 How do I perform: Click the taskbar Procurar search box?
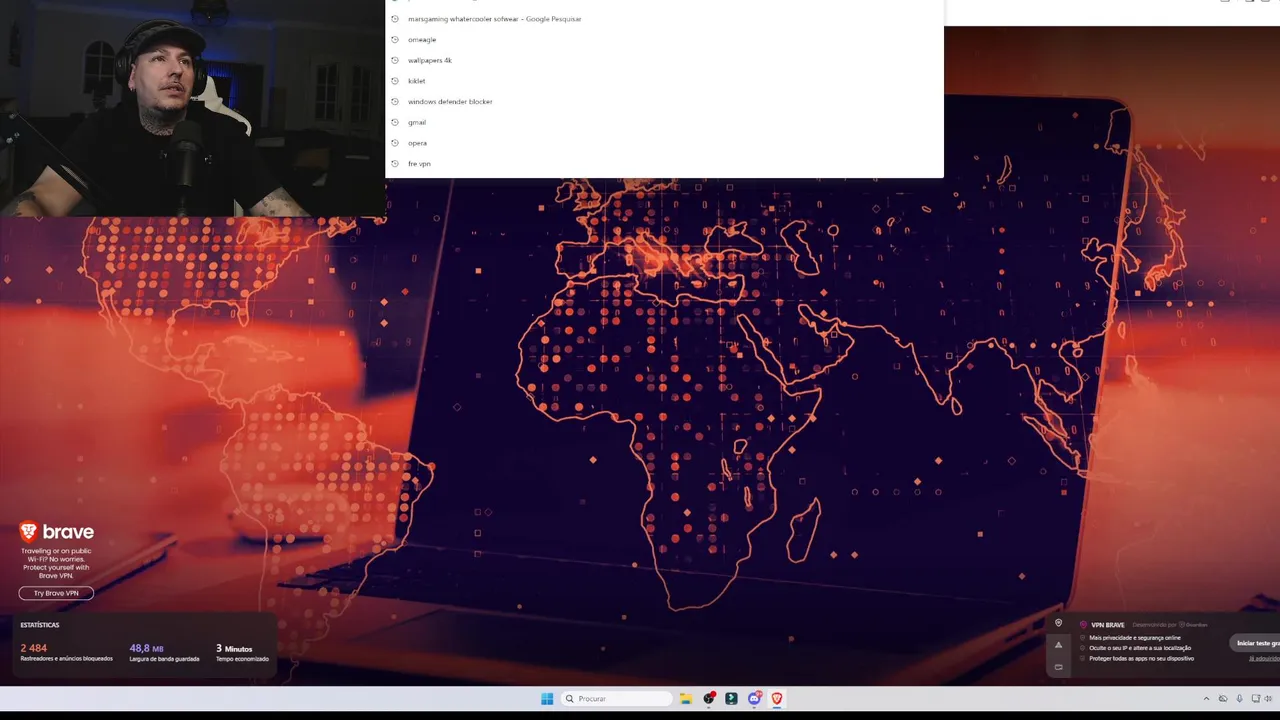tap(616, 698)
